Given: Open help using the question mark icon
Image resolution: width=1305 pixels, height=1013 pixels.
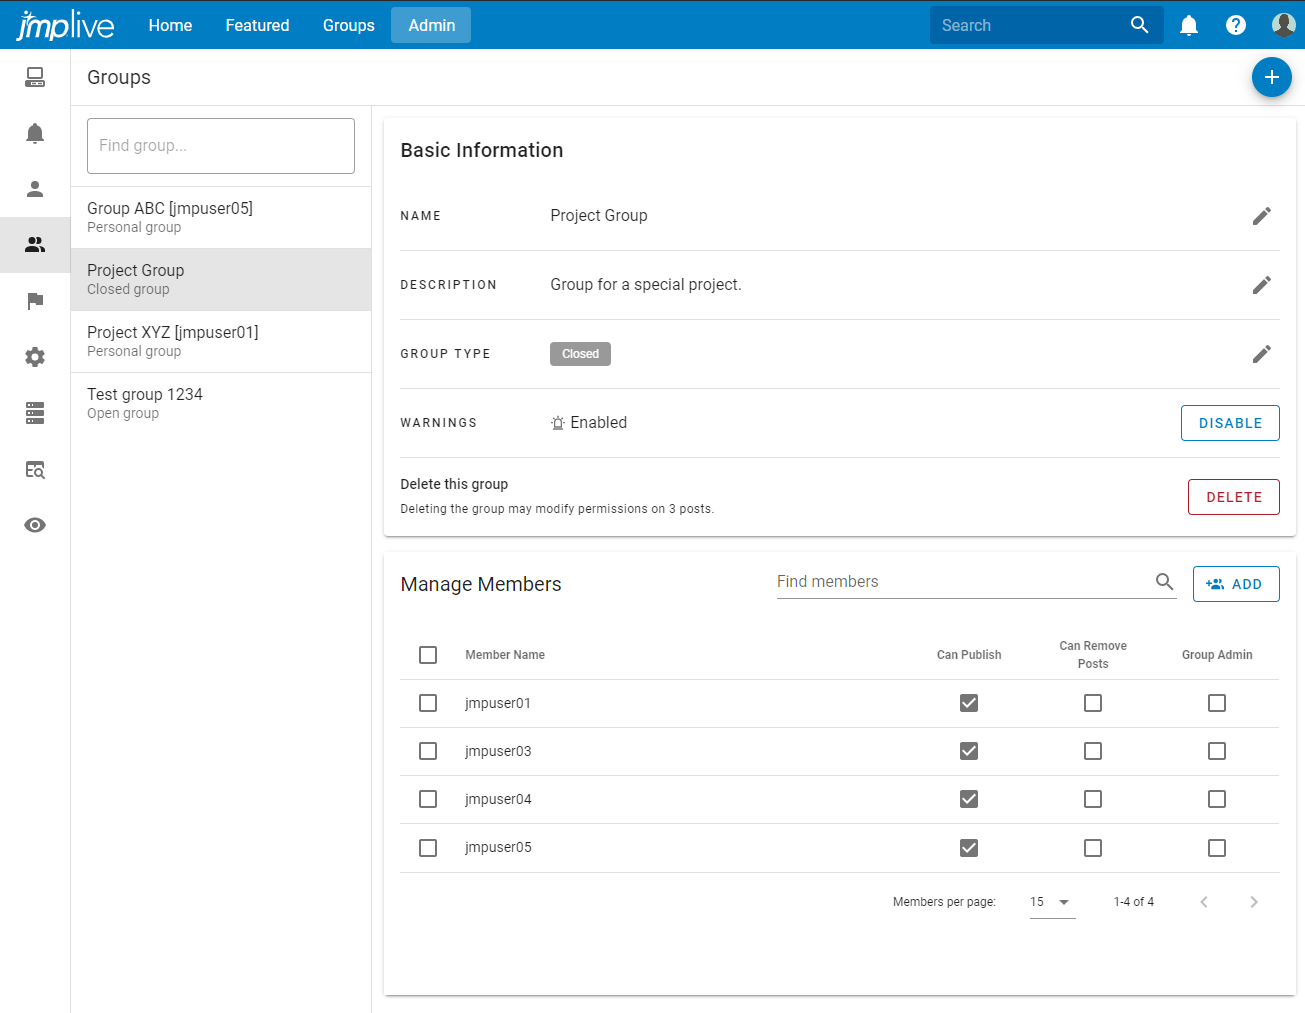Looking at the screenshot, I should point(1236,25).
